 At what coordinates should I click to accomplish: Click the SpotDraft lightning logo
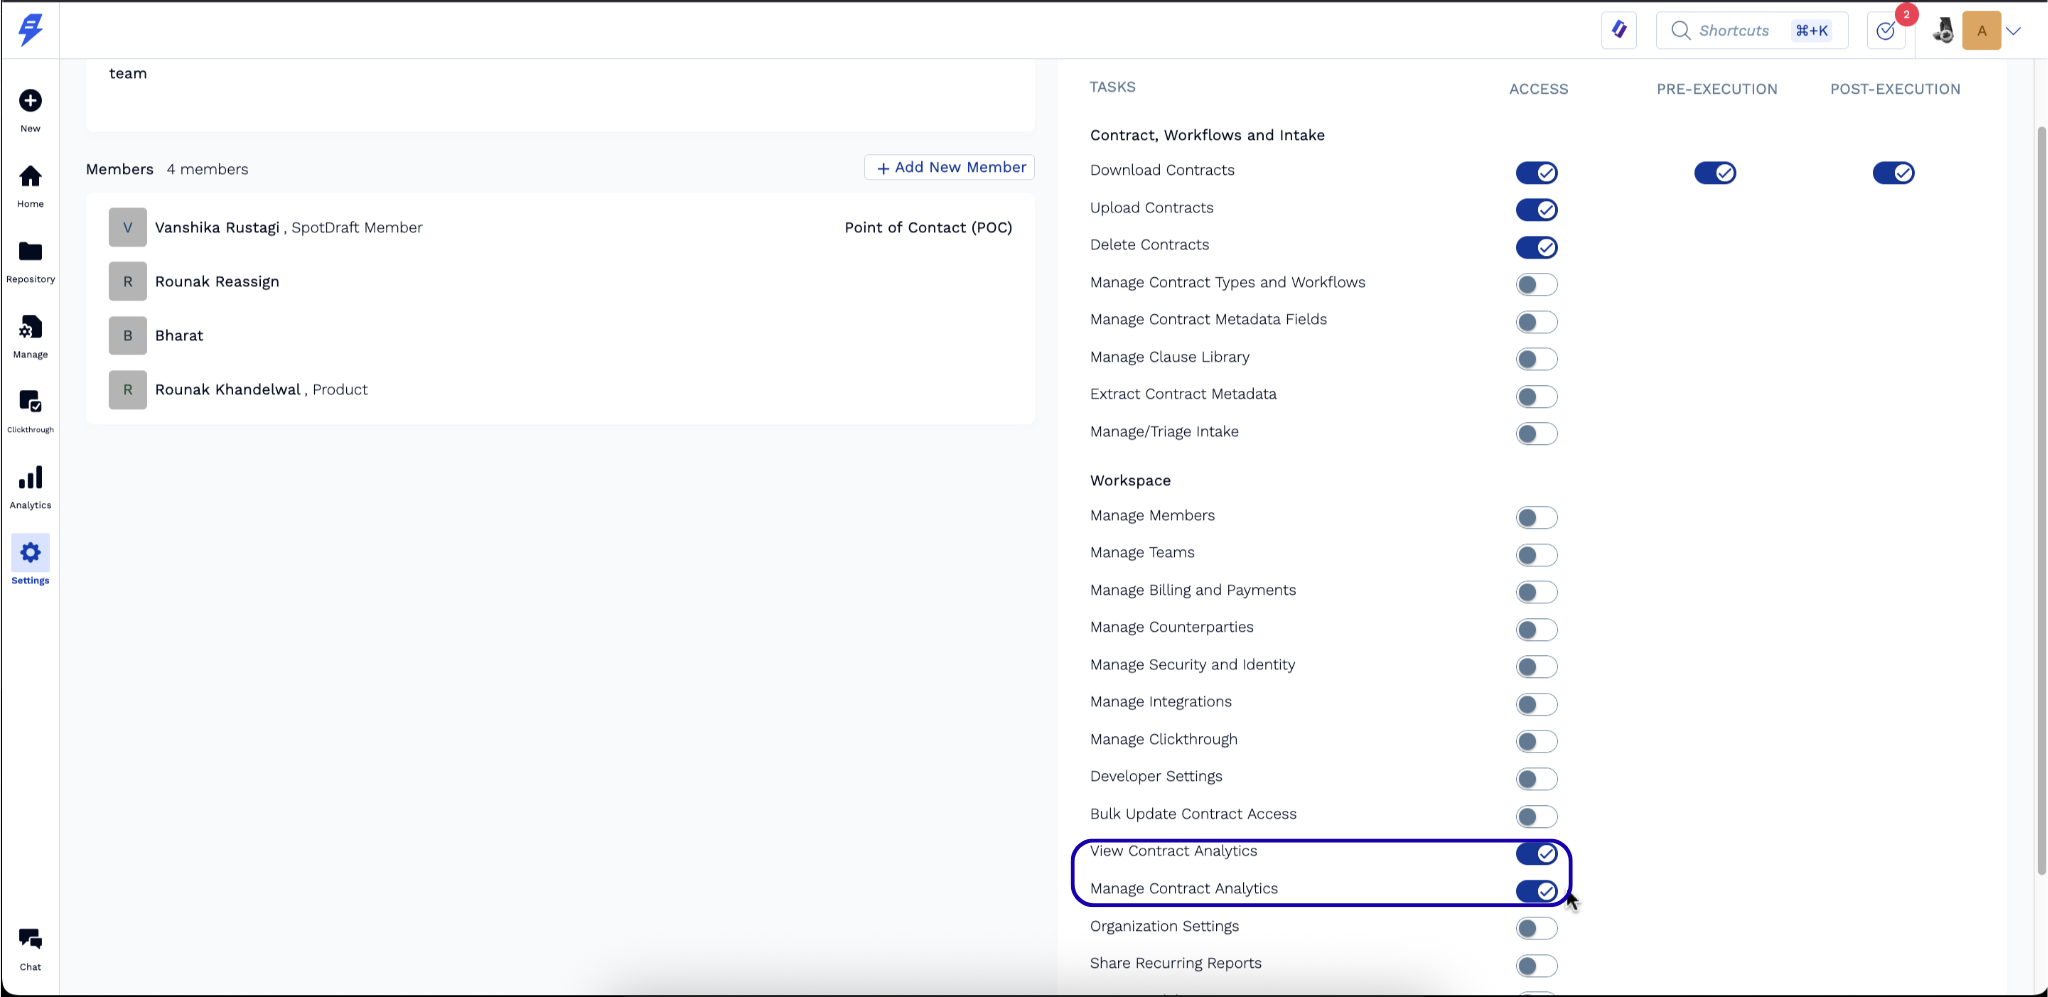[x=30, y=29]
